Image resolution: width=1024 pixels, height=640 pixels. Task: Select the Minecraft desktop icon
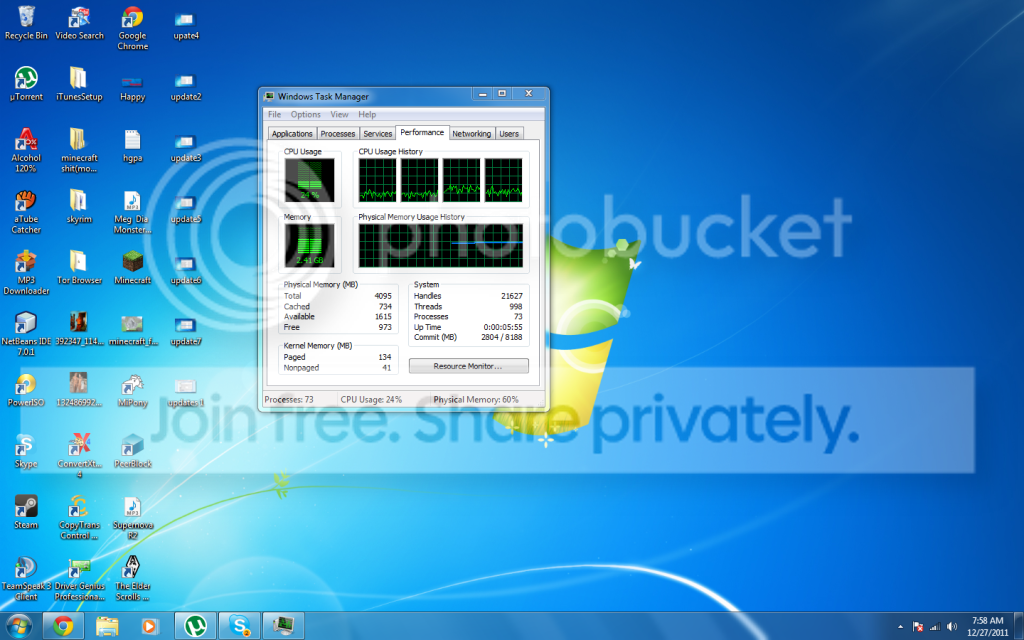(133, 268)
